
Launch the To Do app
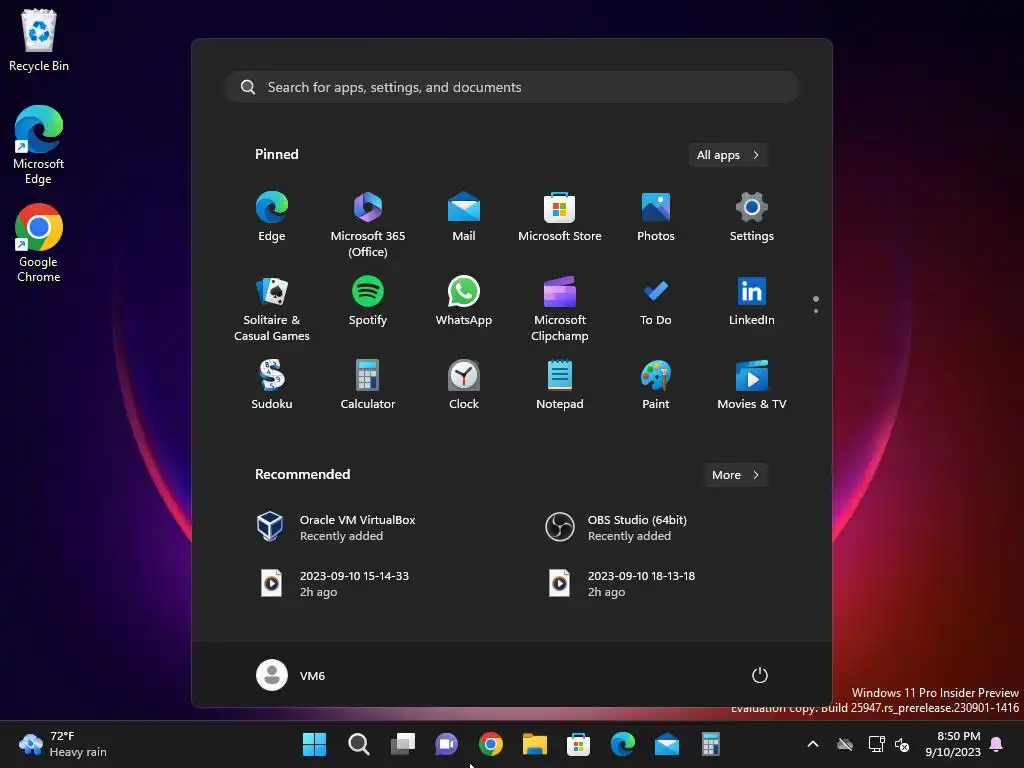tap(656, 301)
